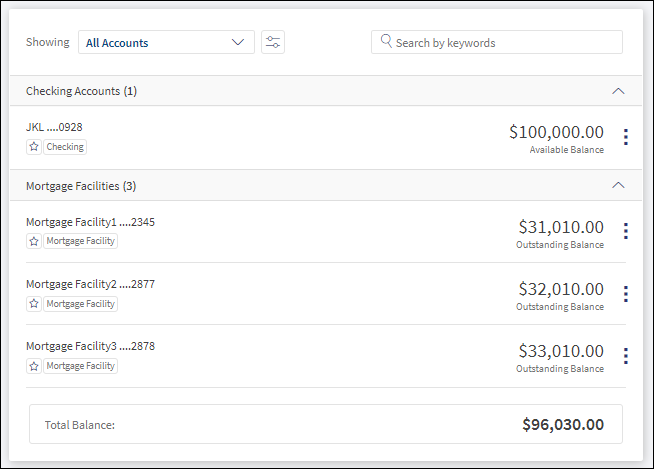
Task: Open kebab menu for Mortgage Facility3
Action: (625, 356)
